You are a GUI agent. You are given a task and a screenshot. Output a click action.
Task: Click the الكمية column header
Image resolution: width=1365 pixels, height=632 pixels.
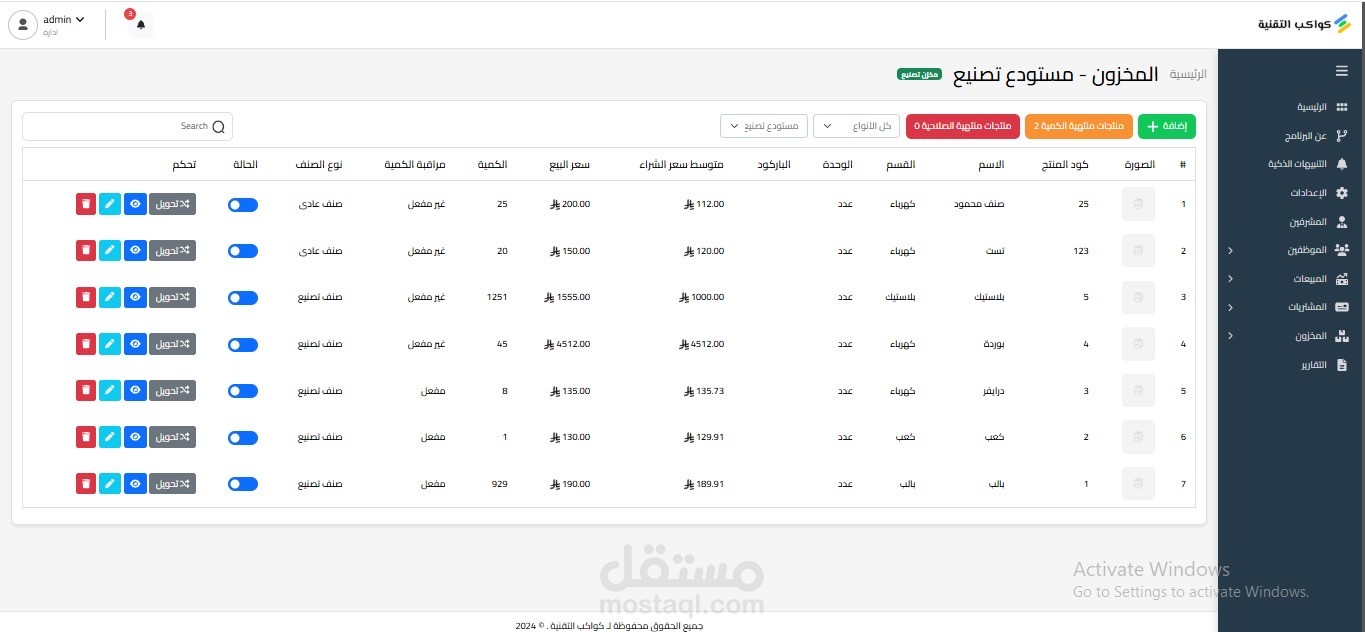point(493,164)
